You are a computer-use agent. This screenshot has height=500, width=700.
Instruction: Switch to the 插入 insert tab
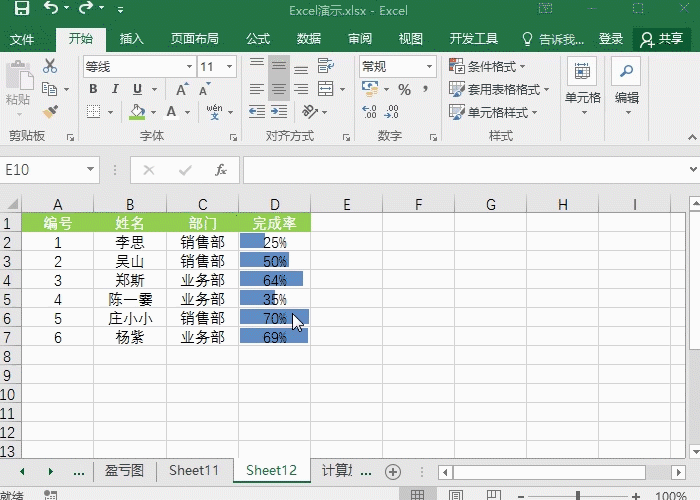pyautogui.click(x=131, y=39)
